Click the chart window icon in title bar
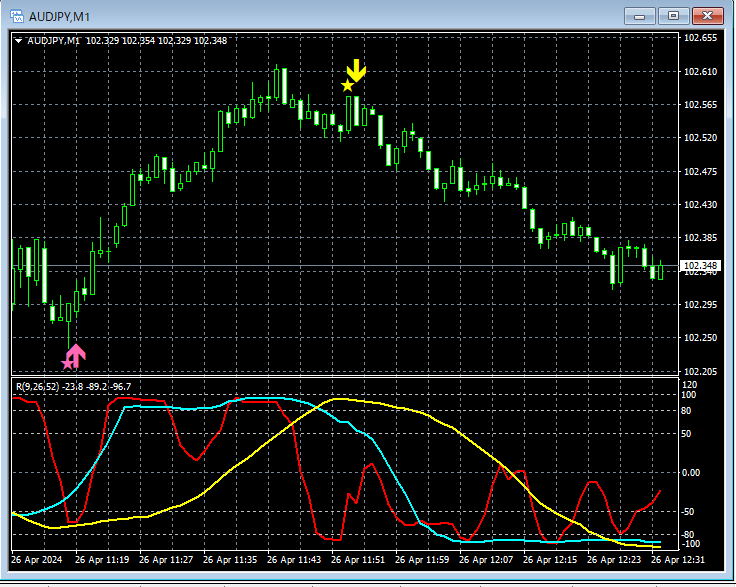The width and height of the screenshot is (736, 587). pos(16,15)
